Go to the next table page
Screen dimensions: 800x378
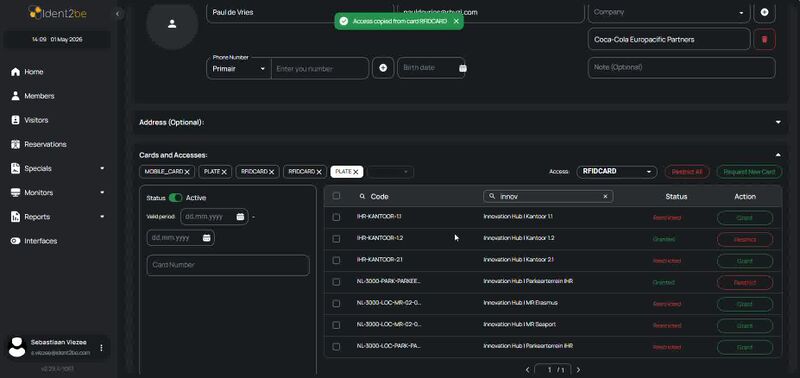pos(578,370)
